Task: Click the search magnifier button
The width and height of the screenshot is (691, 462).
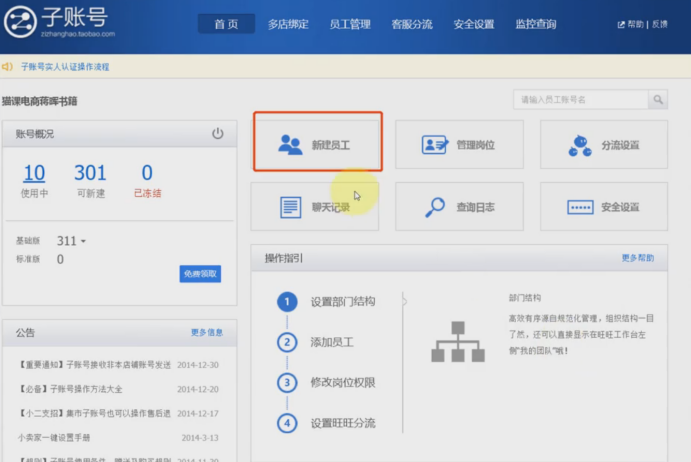Action: (658, 100)
